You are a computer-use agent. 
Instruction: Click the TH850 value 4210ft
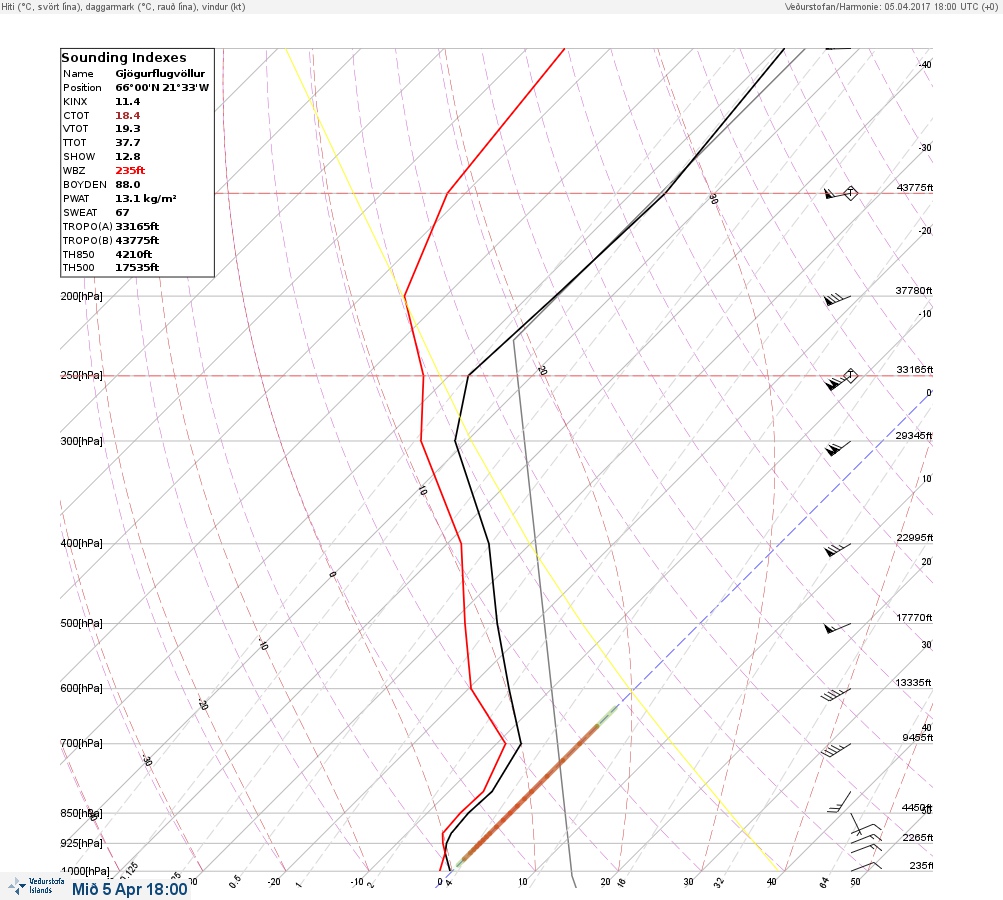click(134, 255)
